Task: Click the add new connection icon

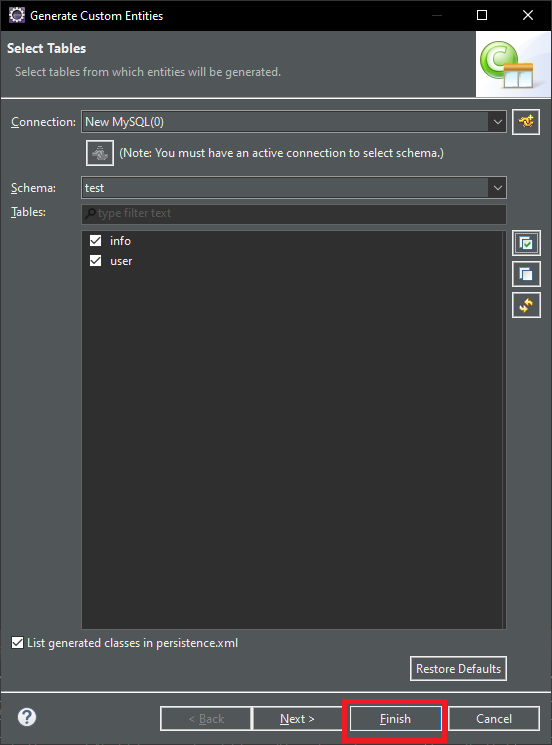Action: tap(526, 122)
